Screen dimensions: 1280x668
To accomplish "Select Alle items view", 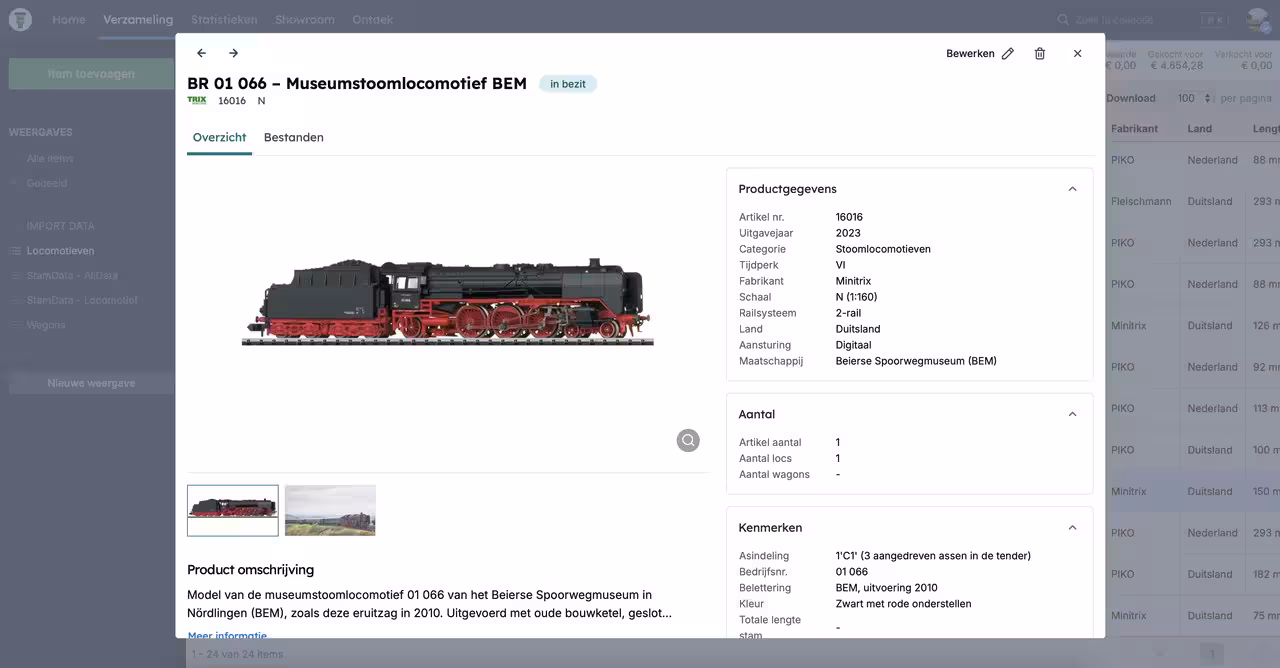I will tap(50, 158).
